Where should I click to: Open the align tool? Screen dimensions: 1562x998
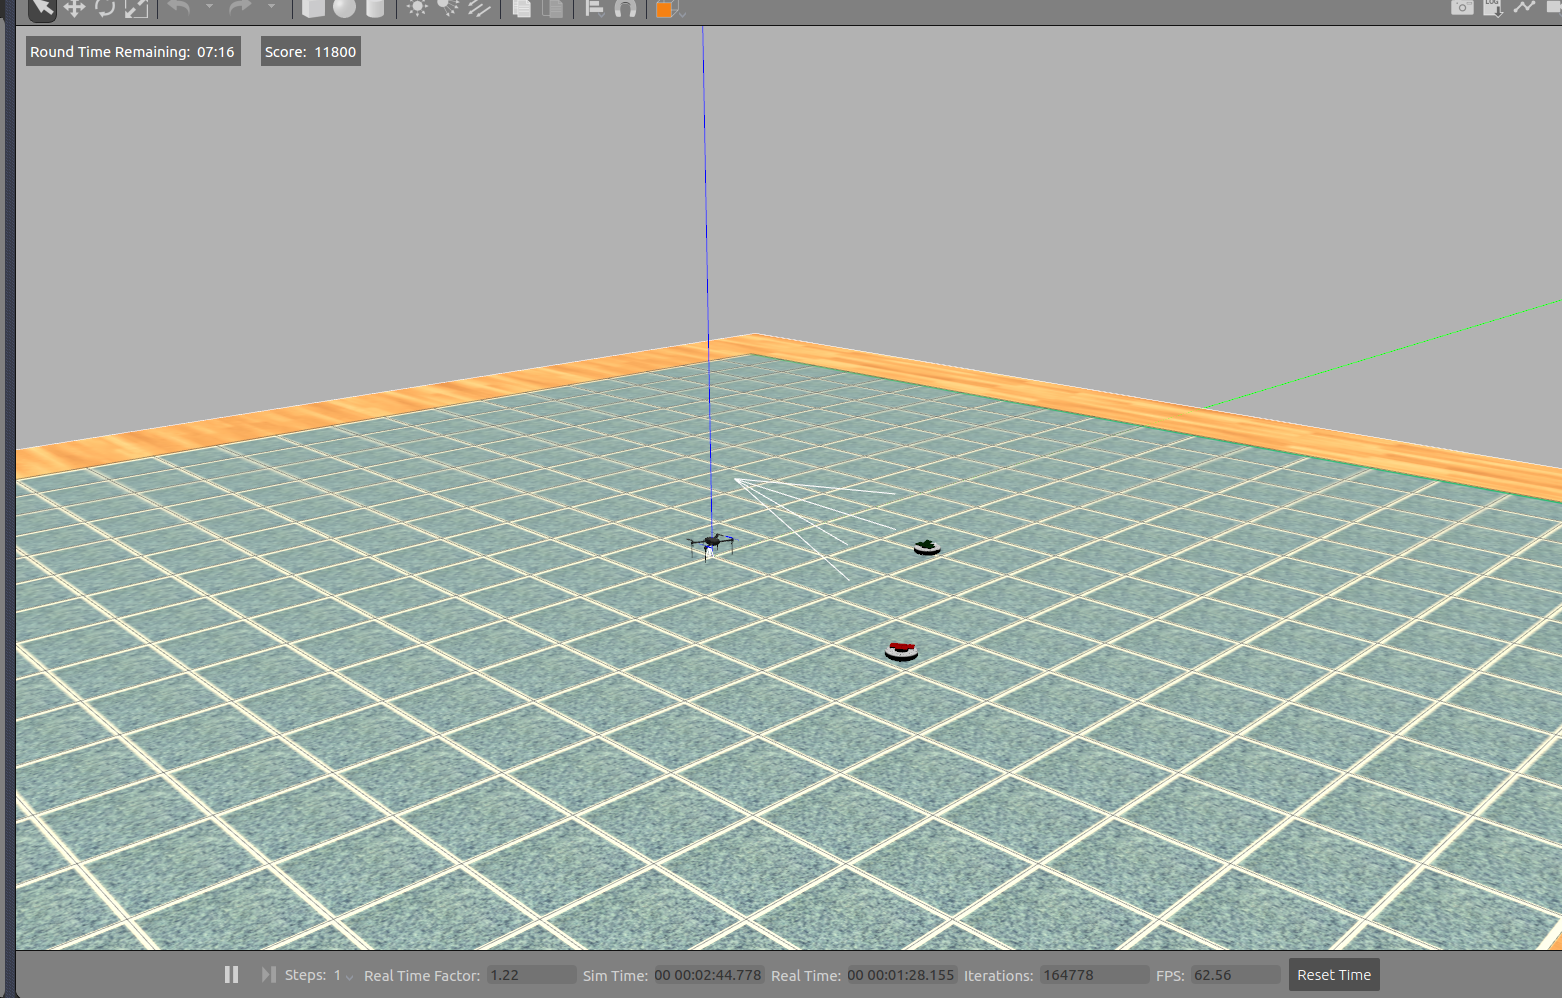tap(594, 8)
